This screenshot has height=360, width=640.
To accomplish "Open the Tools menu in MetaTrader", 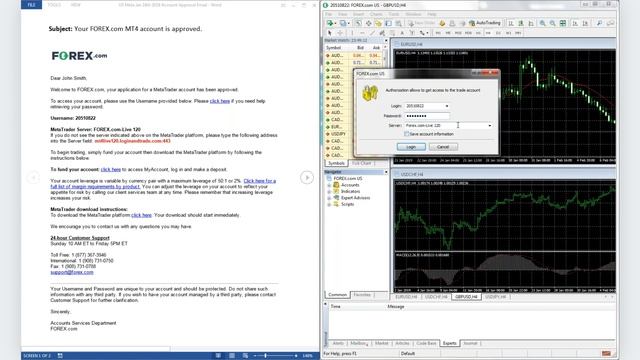I will (393, 14).
